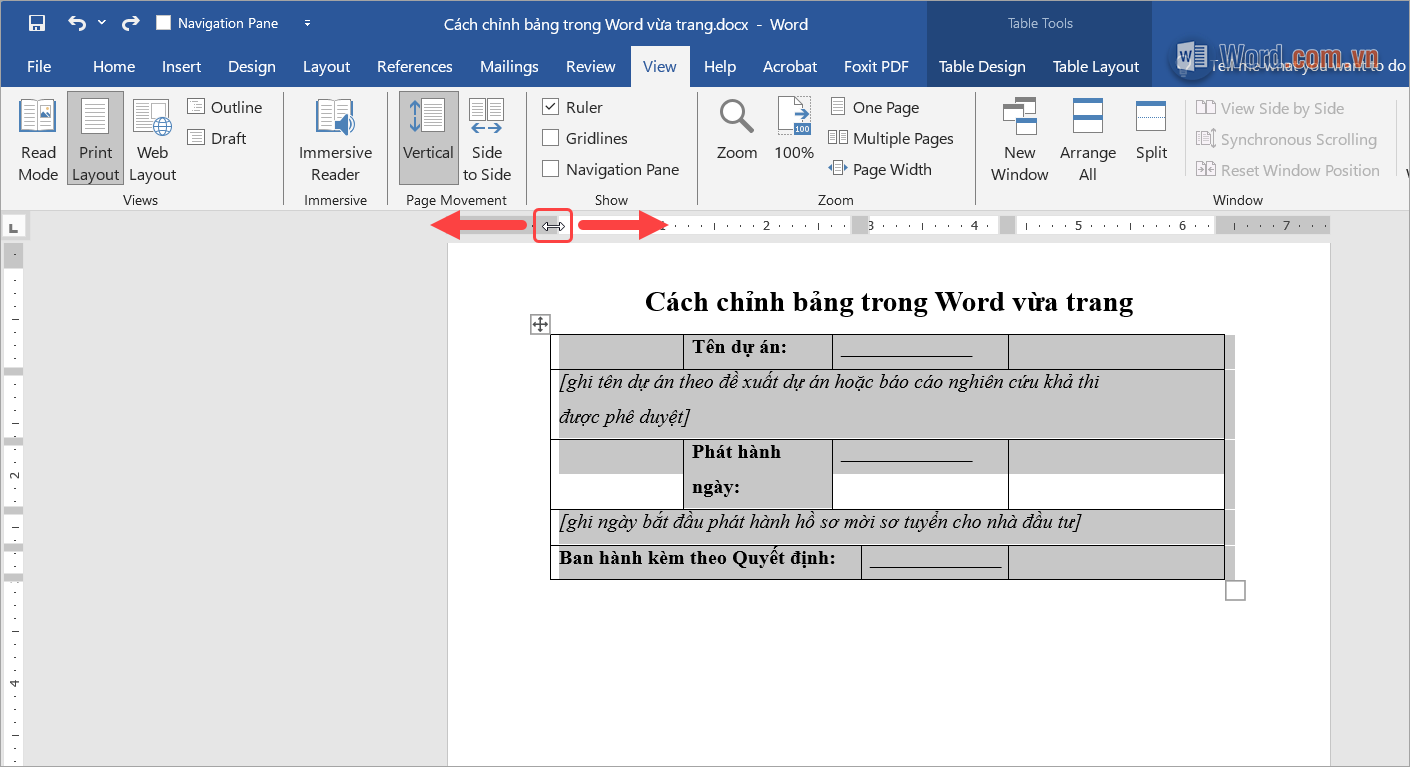The height and width of the screenshot is (767, 1410).
Task: Select the Web Layout view
Action: pos(151,139)
